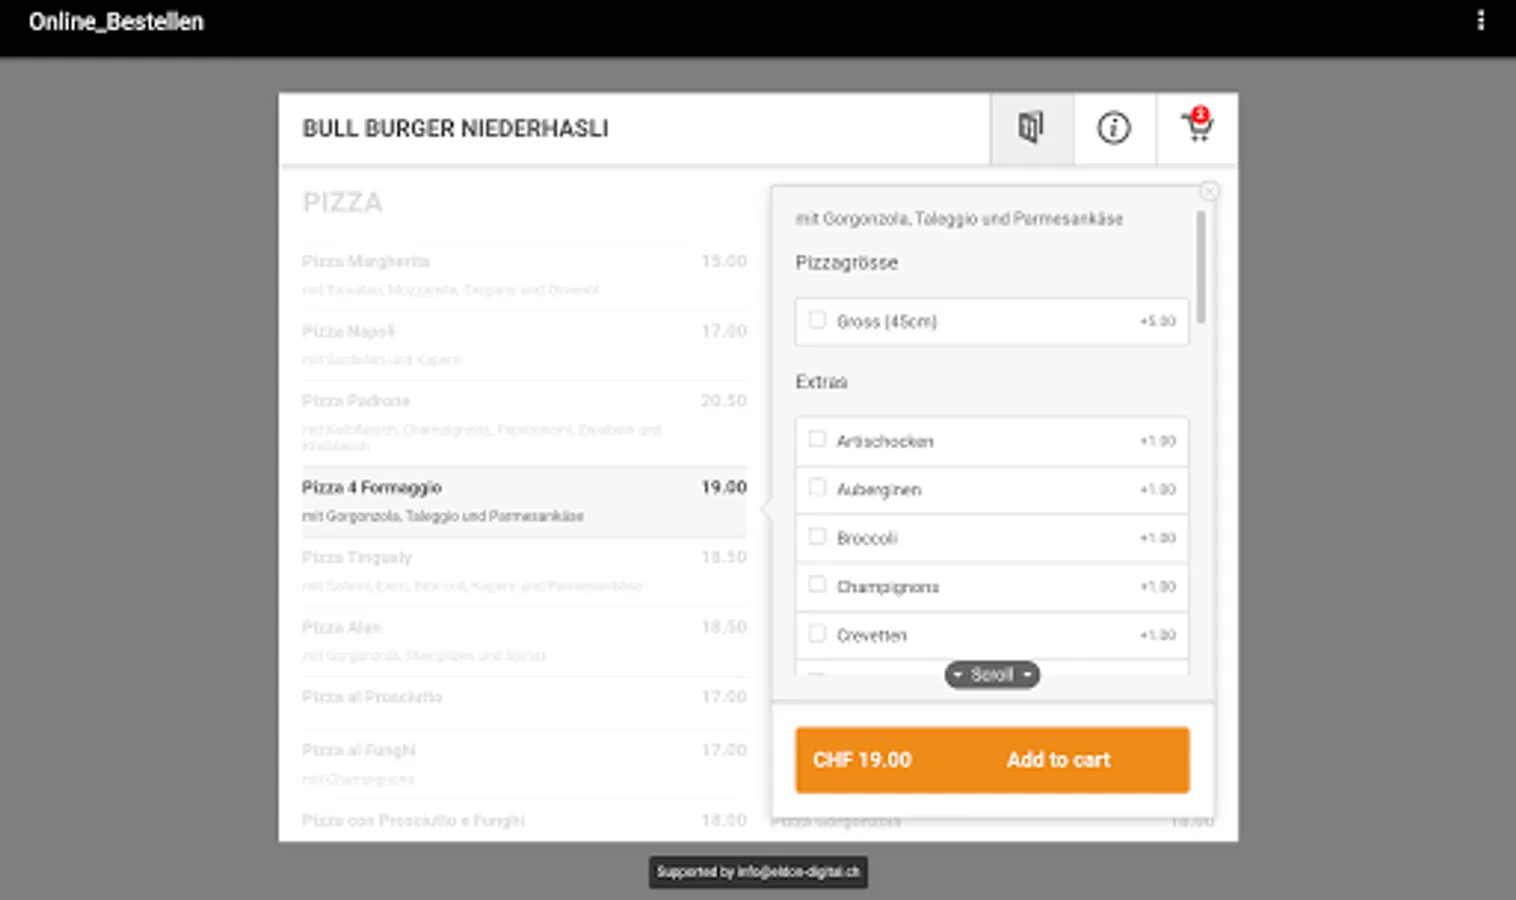Open the three-dot overflow menu
Screen dimensions: 1516x900
pos(1481,21)
